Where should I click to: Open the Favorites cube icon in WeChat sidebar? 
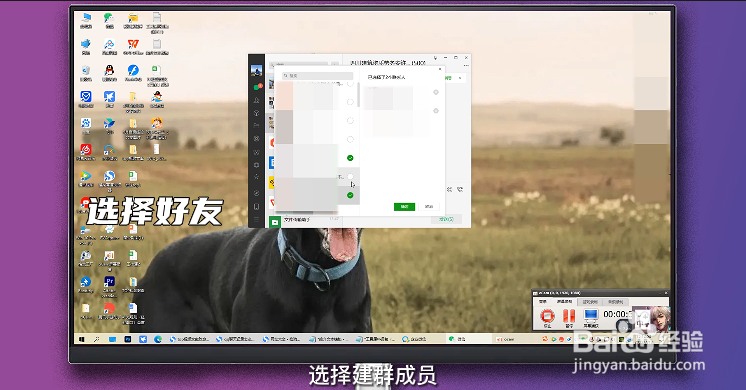point(256,113)
